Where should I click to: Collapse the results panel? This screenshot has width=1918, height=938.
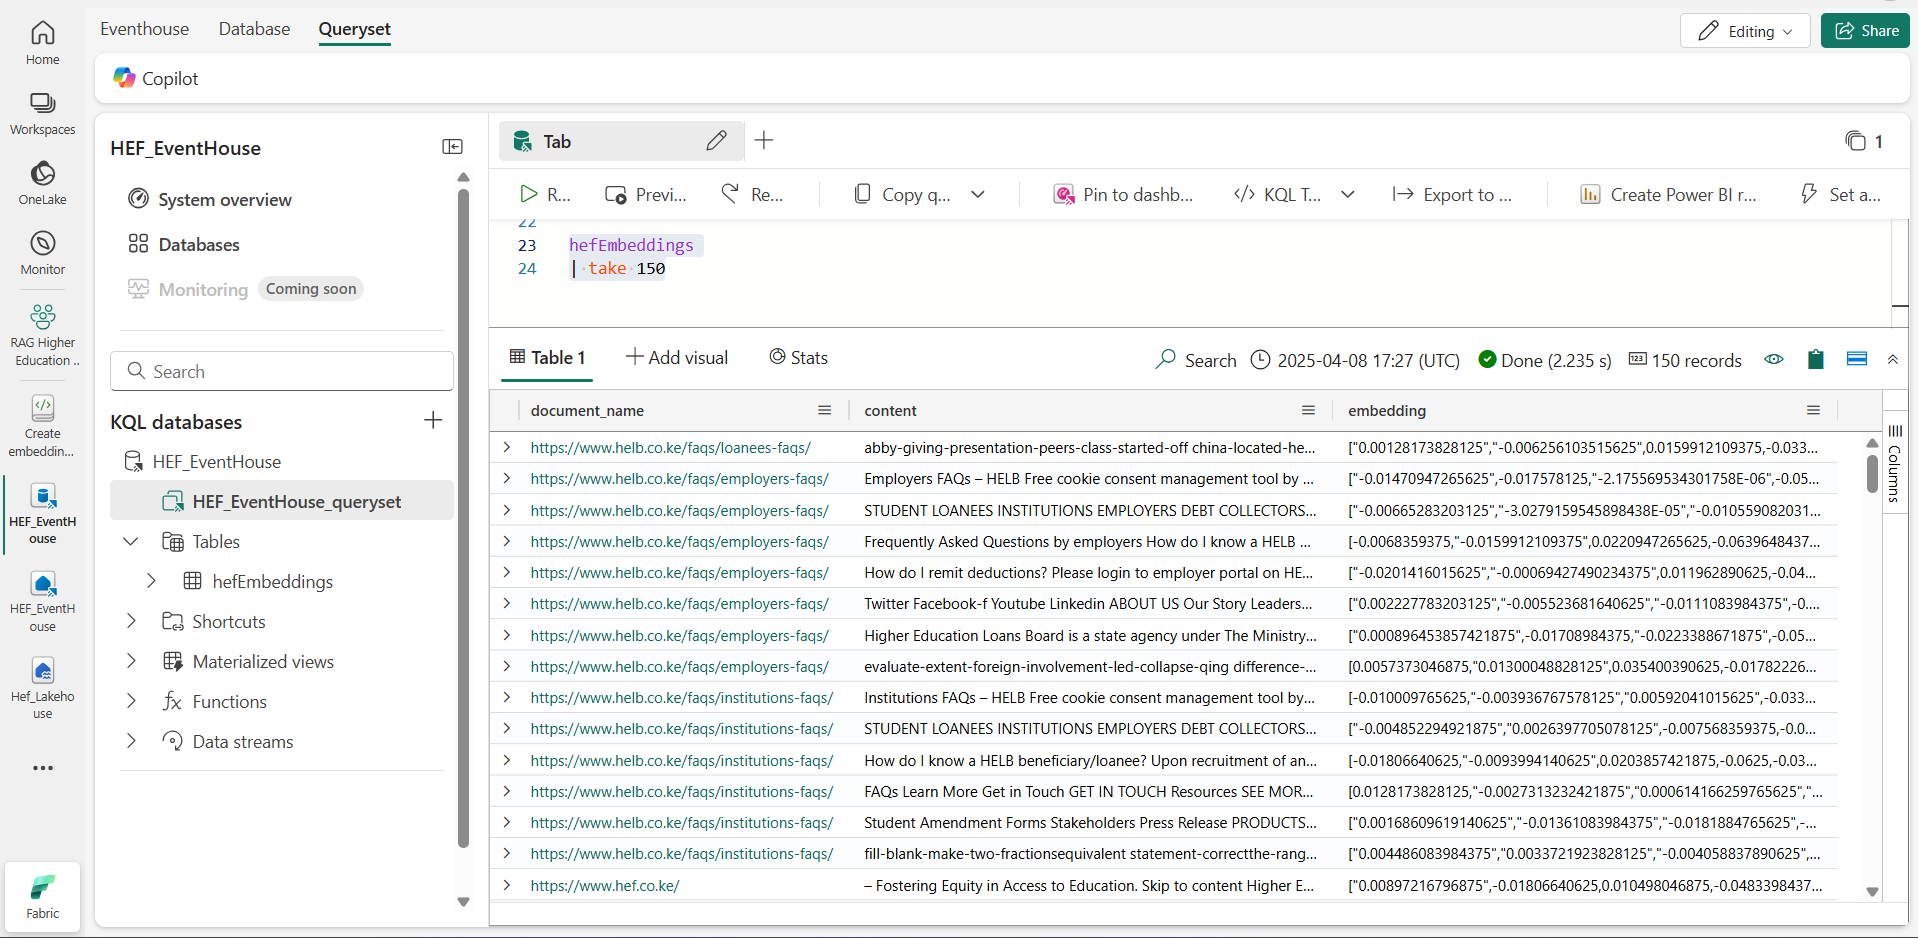pyautogui.click(x=1893, y=359)
